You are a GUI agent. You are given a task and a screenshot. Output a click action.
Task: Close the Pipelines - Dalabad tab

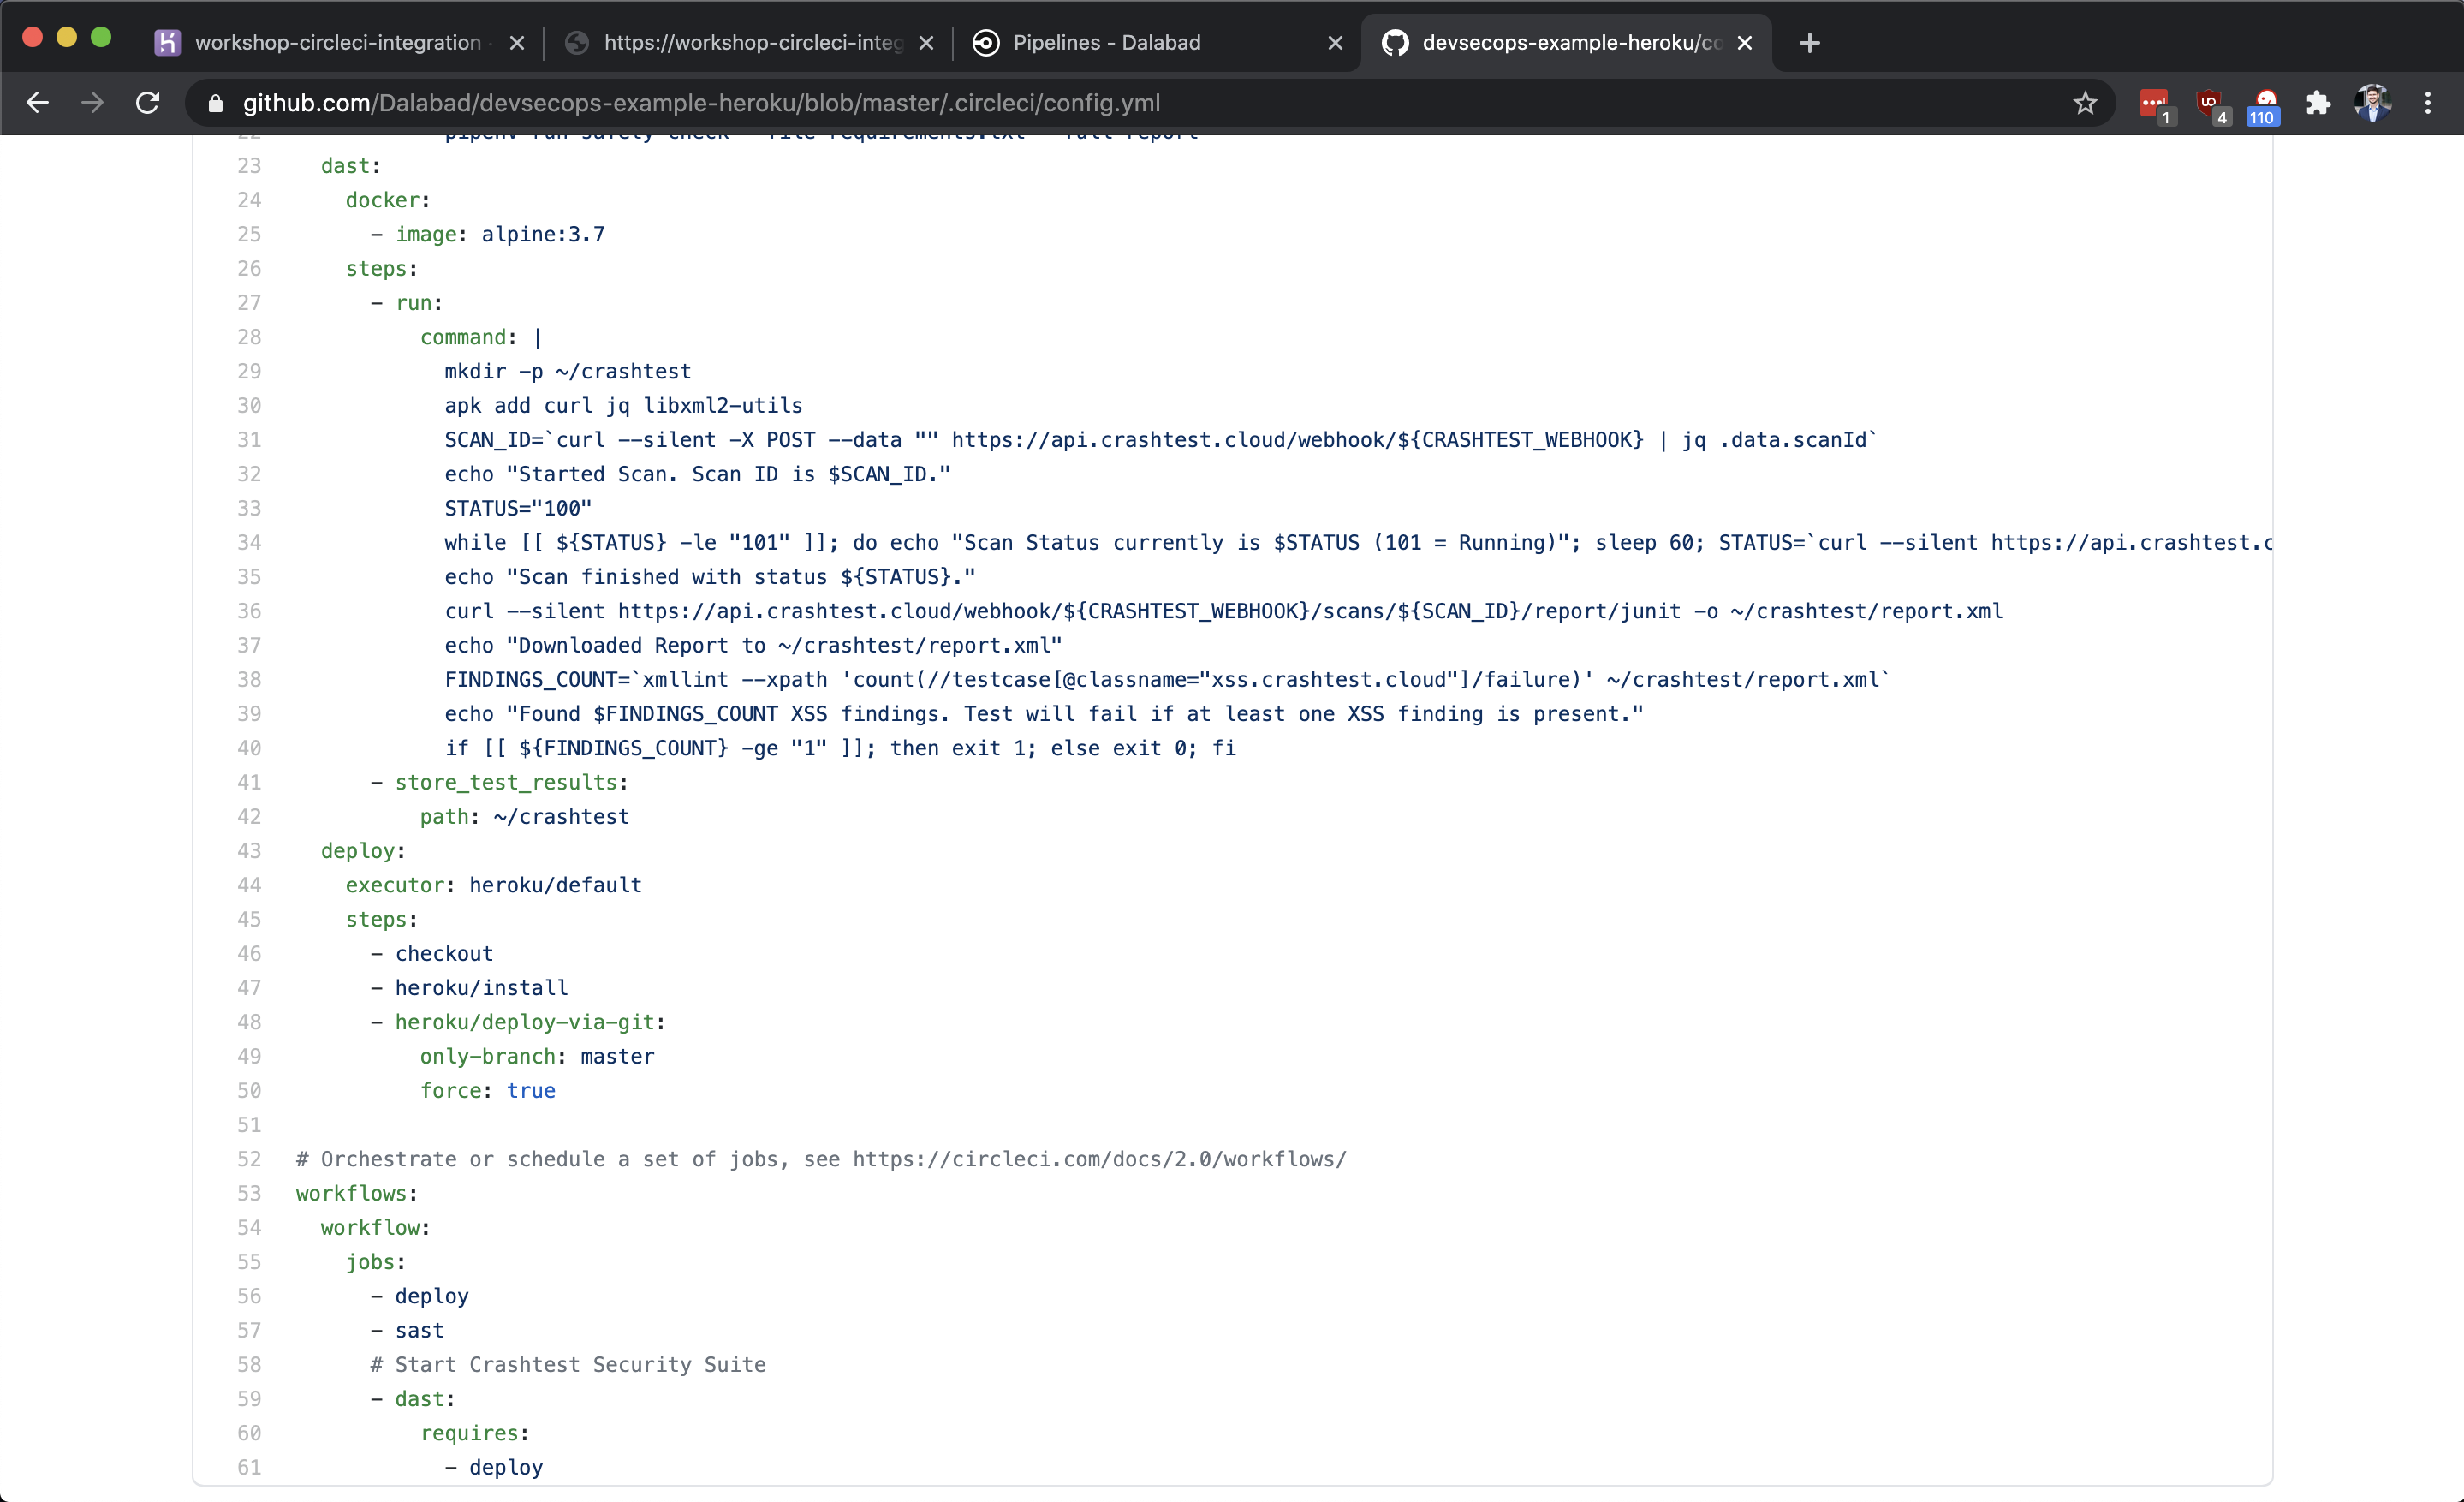point(1335,43)
